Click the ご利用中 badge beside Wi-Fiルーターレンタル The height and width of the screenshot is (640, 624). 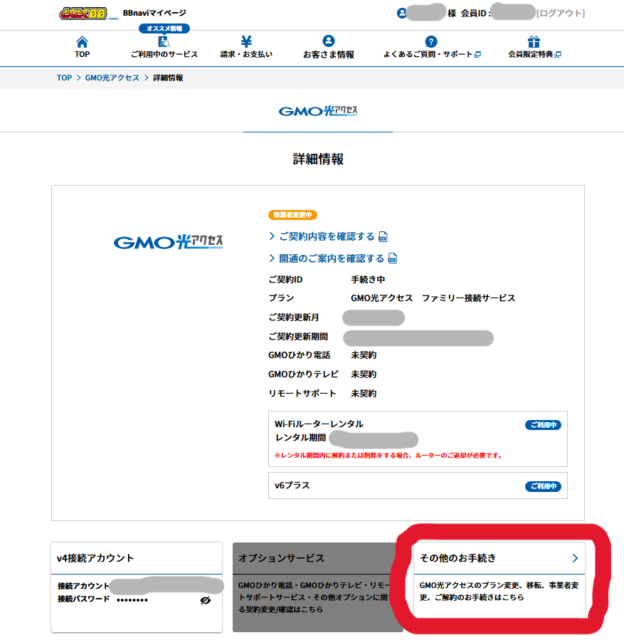543,425
